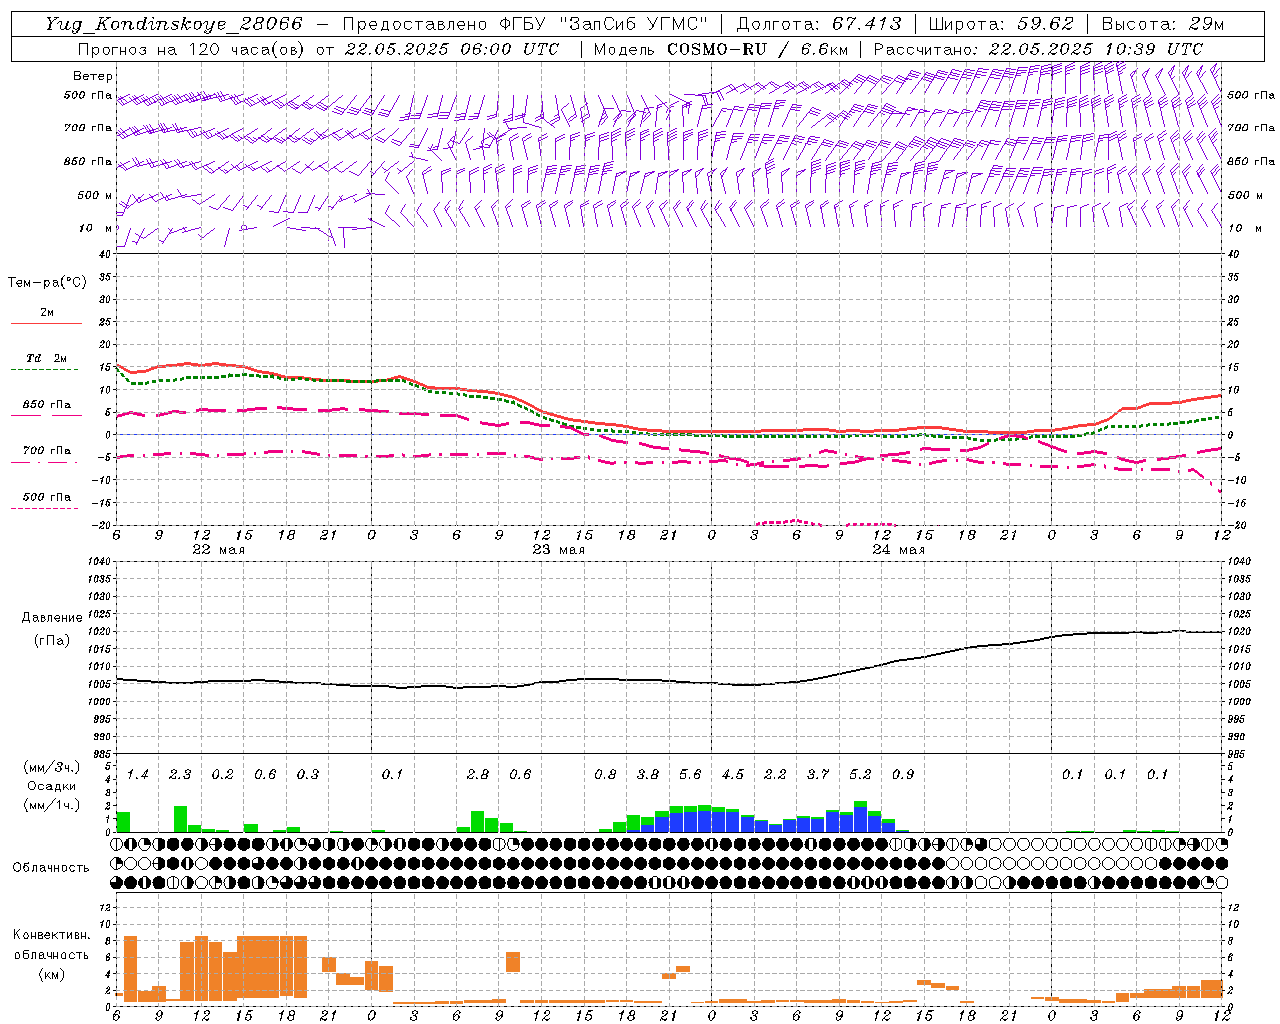The height and width of the screenshot is (1024, 1280).
Task: Click 'Прогноз на 120 часа(ов)' forecast header
Action: [x=191, y=49]
